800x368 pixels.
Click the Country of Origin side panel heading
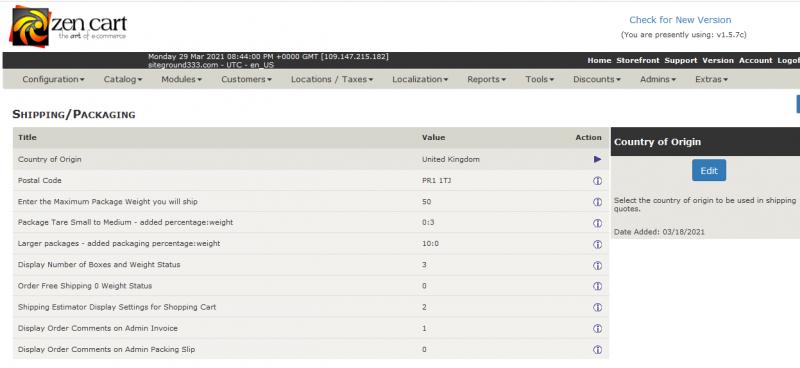tap(657, 142)
